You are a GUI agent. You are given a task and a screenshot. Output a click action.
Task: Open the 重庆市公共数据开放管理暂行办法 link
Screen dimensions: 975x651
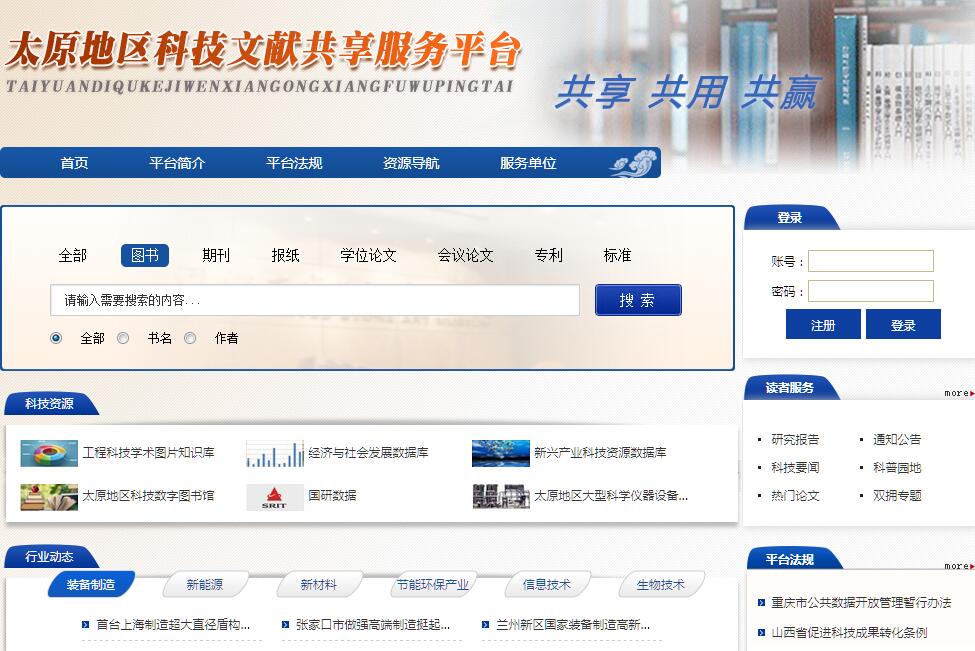coord(861,603)
